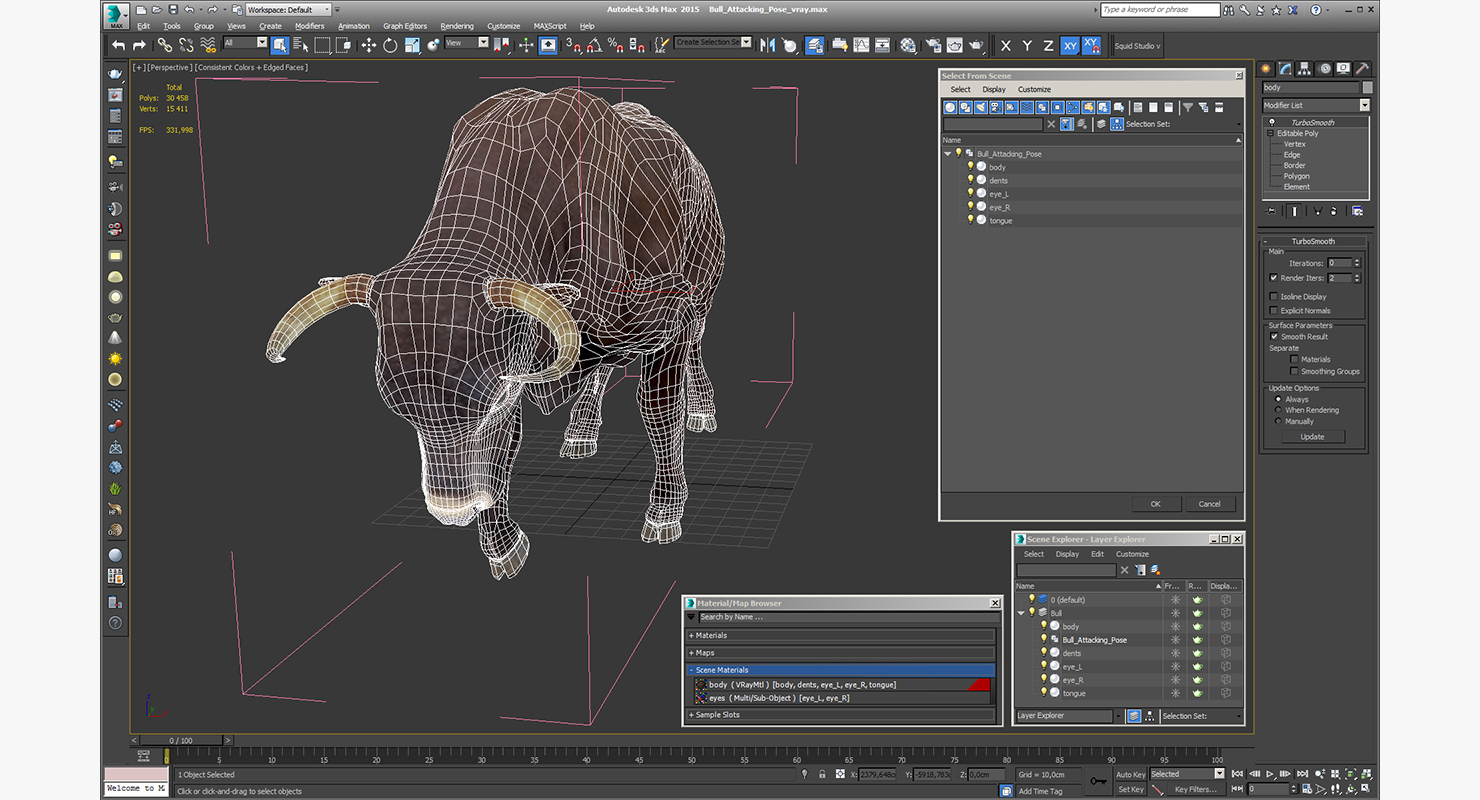Open the Modifiers menu
The height and width of the screenshot is (800, 1480).
click(x=309, y=26)
